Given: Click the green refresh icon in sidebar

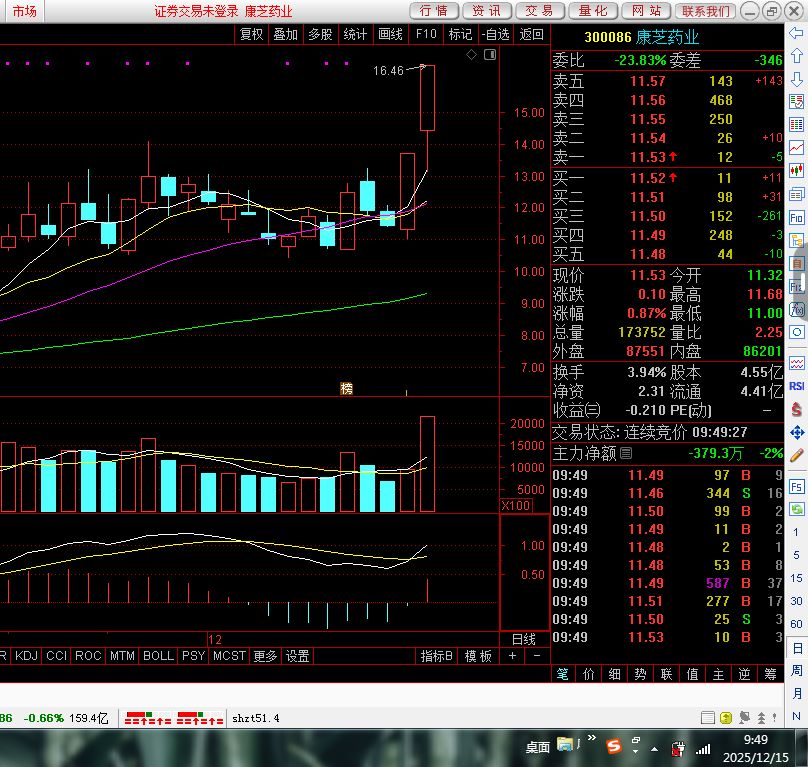Looking at the screenshot, I should click(x=796, y=509).
